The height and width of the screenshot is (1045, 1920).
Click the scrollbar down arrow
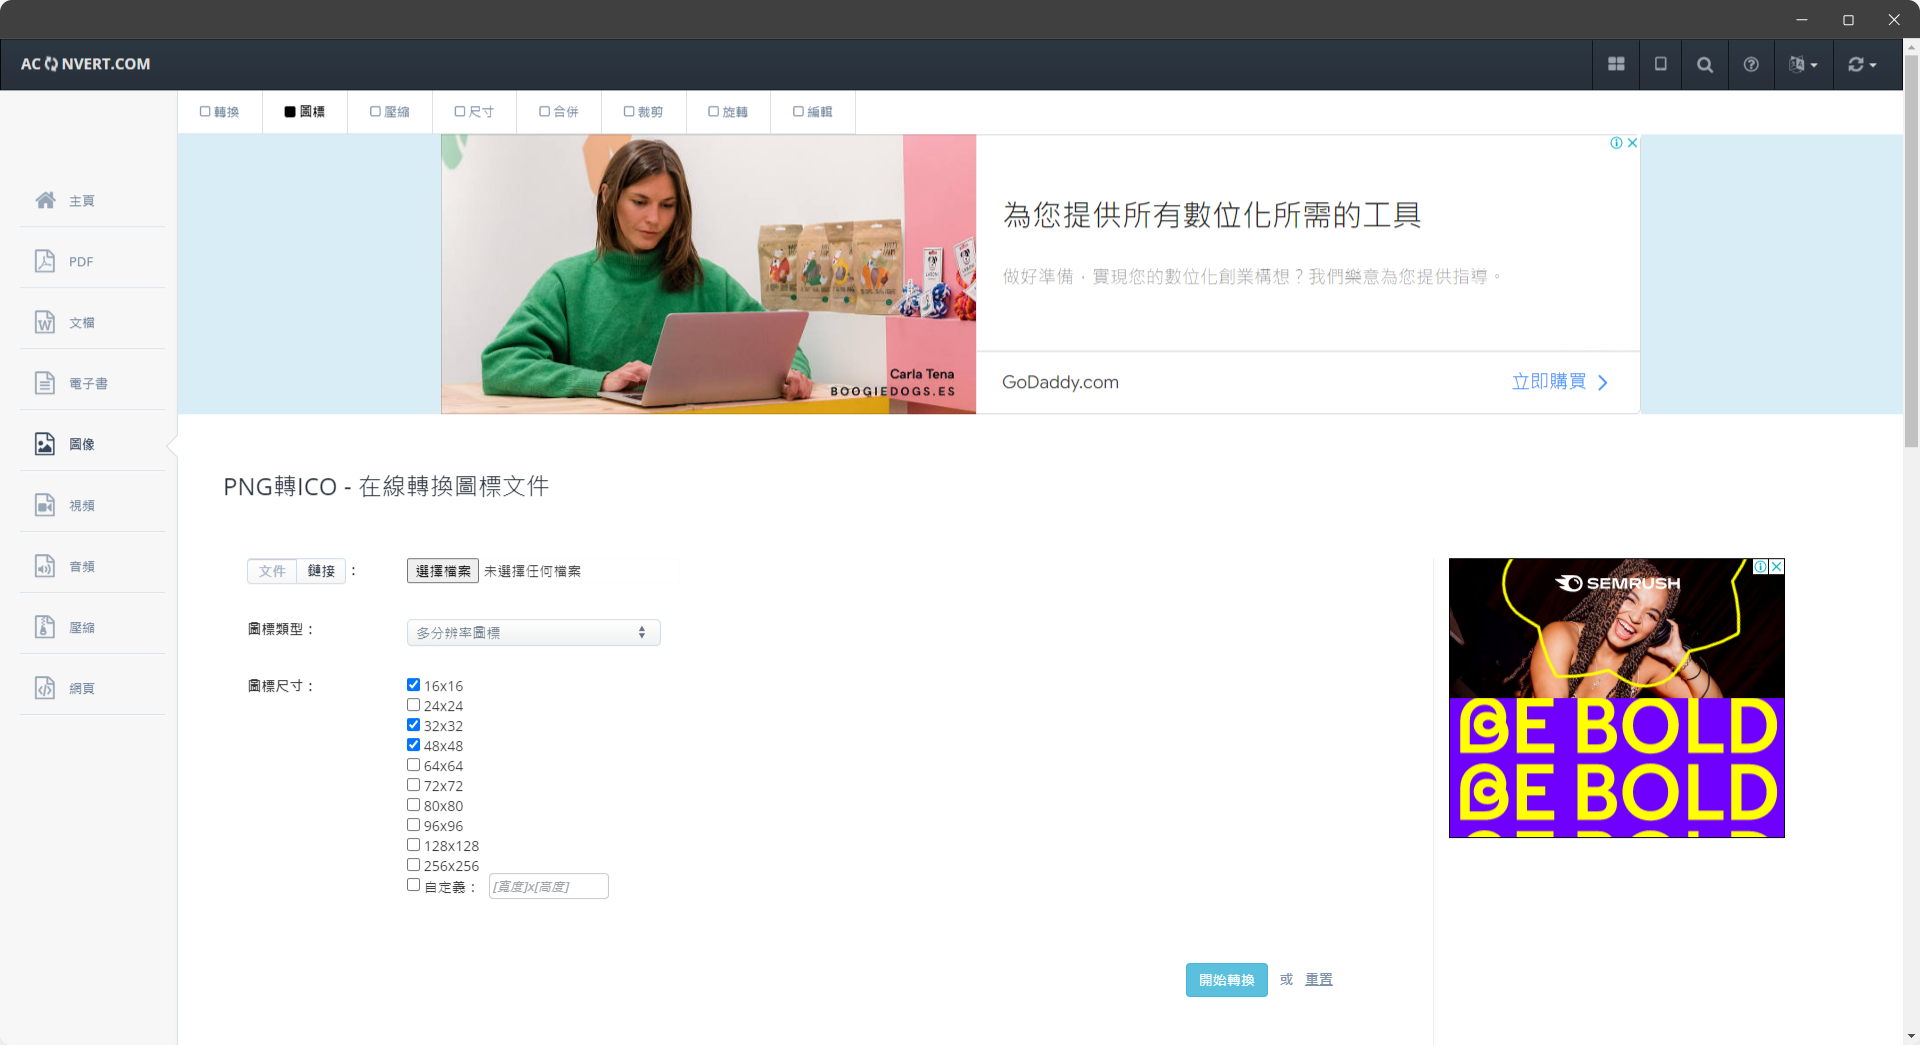[x=1911, y=1037]
